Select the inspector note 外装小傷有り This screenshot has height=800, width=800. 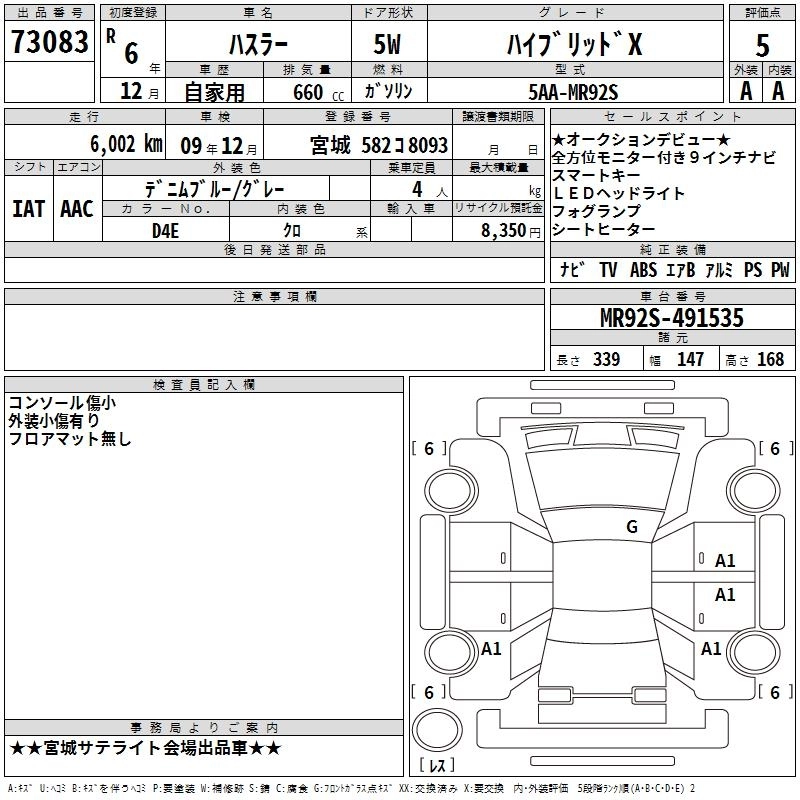[x=54, y=421]
